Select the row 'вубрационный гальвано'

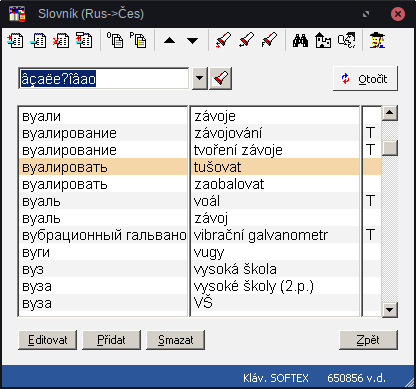(103, 235)
